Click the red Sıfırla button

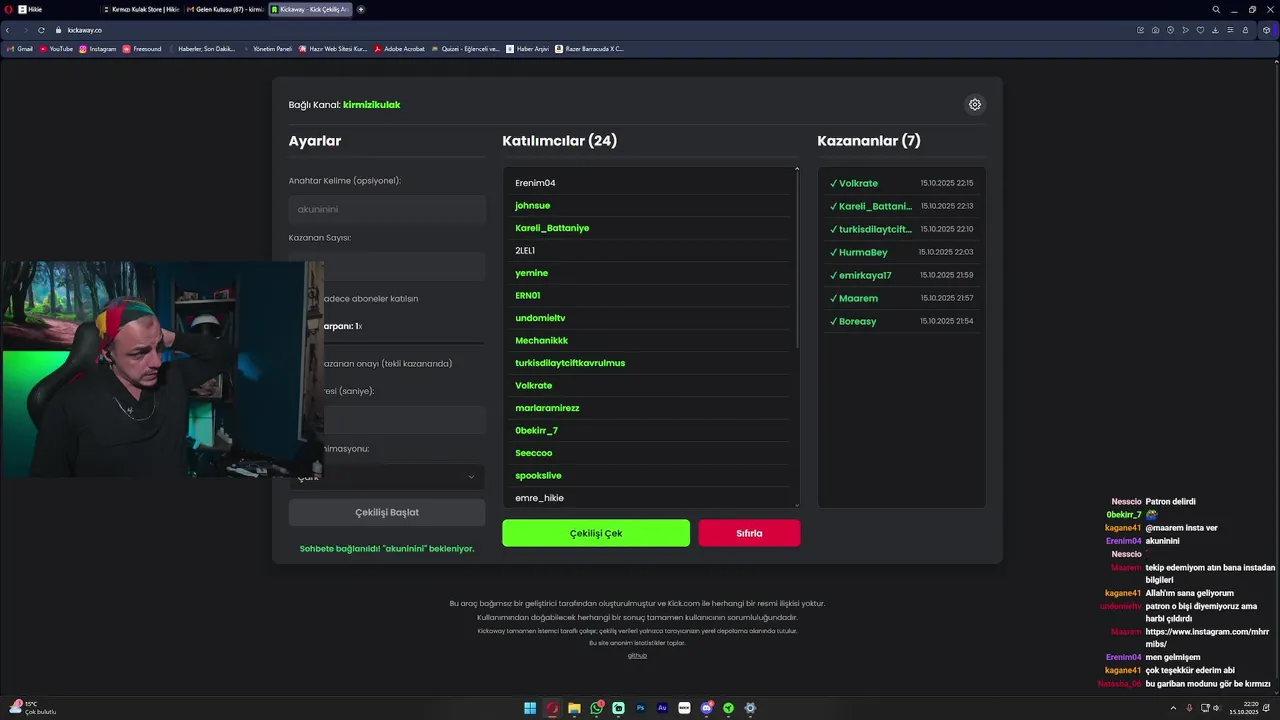[749, 533]
